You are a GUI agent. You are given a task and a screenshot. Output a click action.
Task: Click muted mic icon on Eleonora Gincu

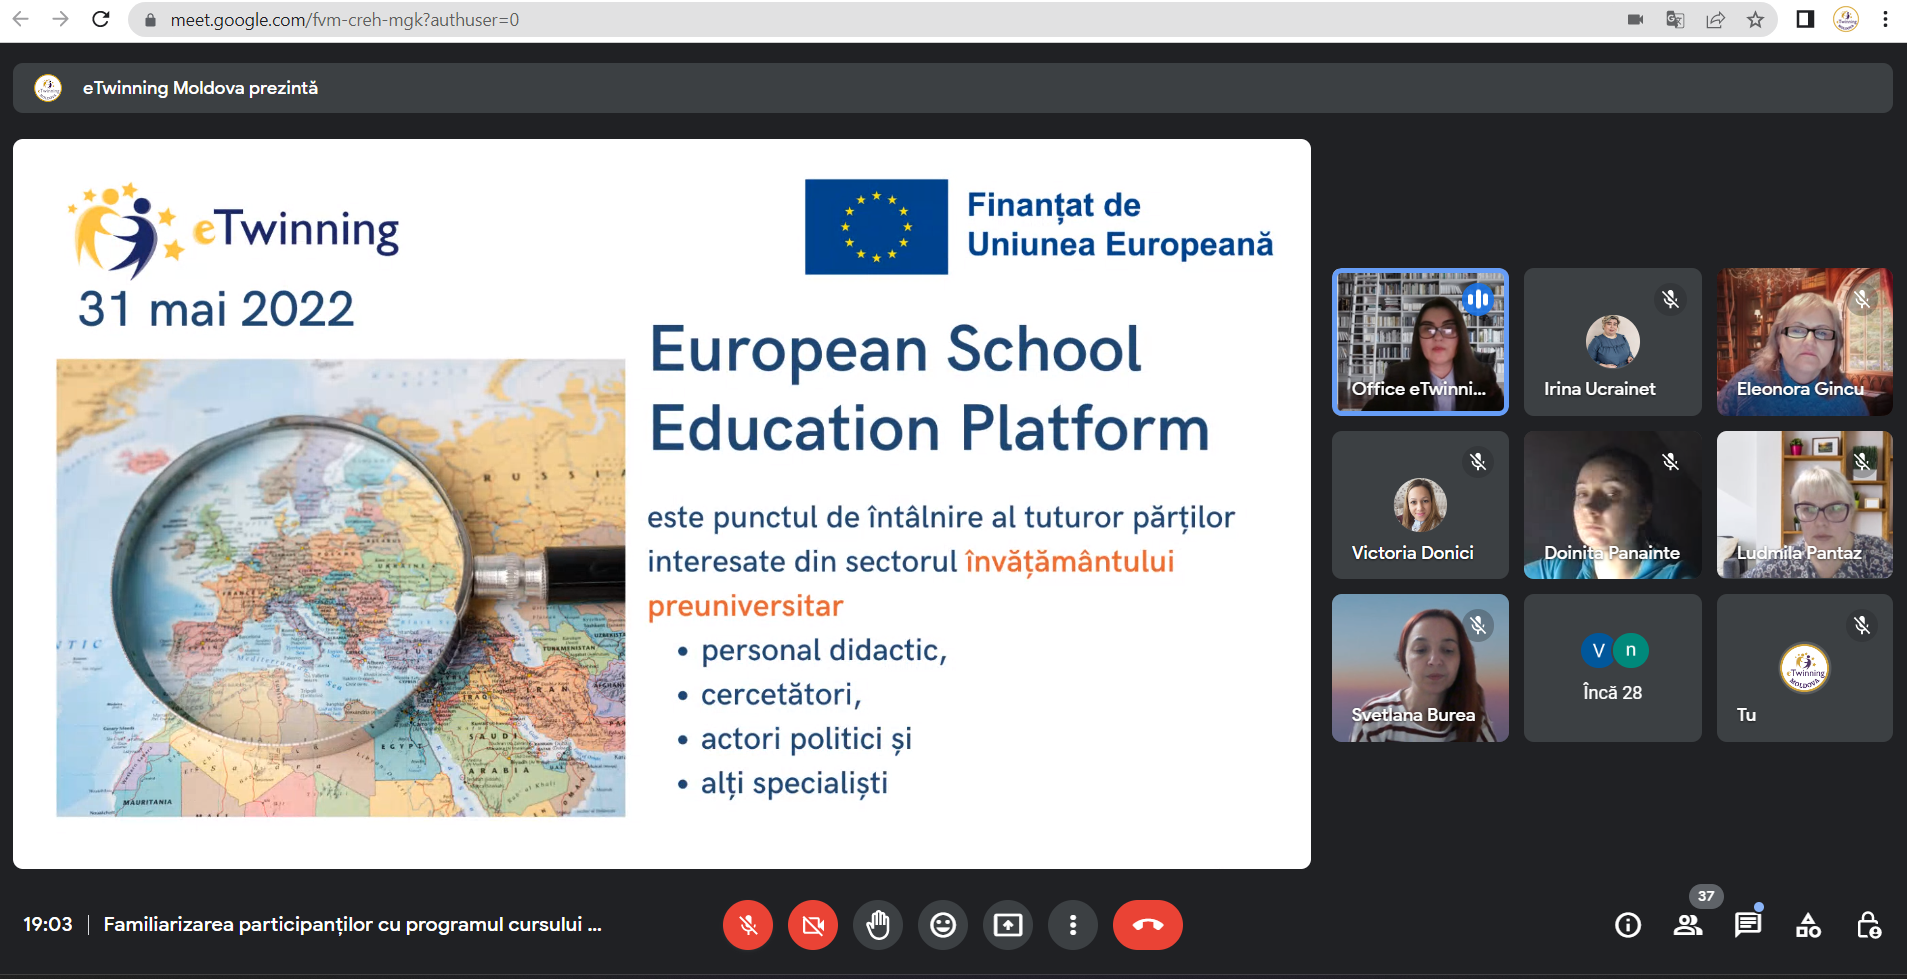point(1862,299)
